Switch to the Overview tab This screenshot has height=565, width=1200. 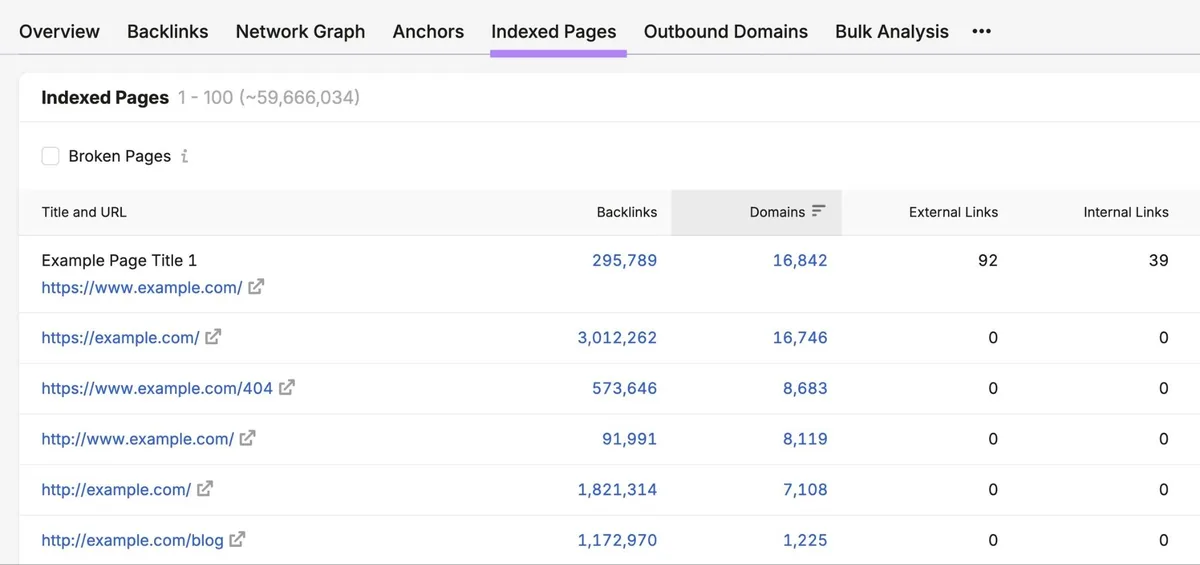(x=59, y=31)
